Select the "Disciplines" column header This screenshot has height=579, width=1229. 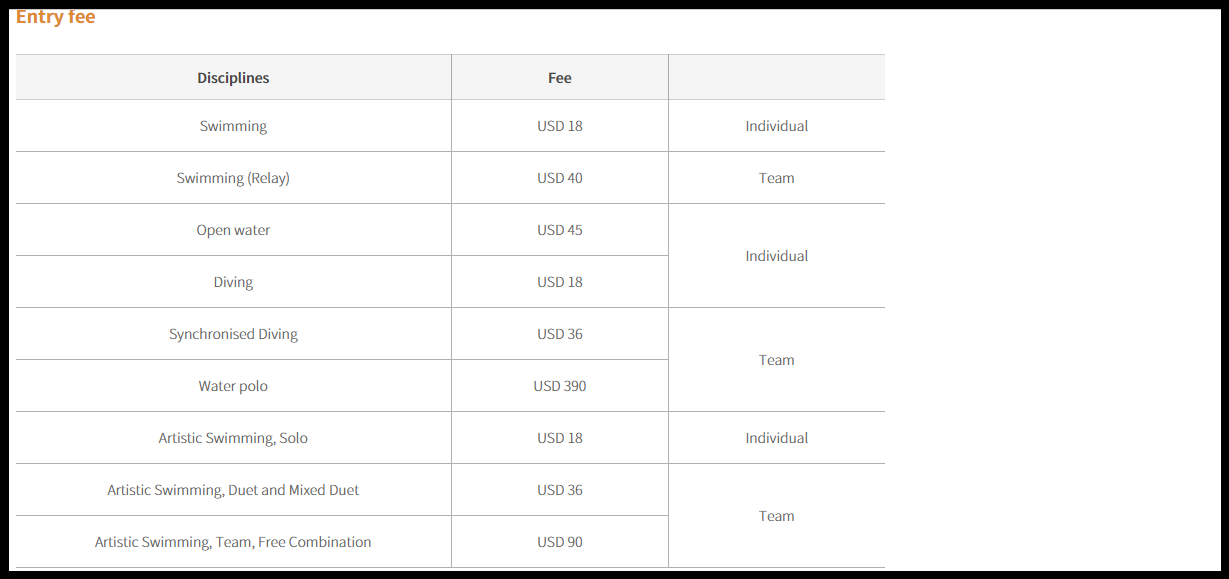point(233,78)
